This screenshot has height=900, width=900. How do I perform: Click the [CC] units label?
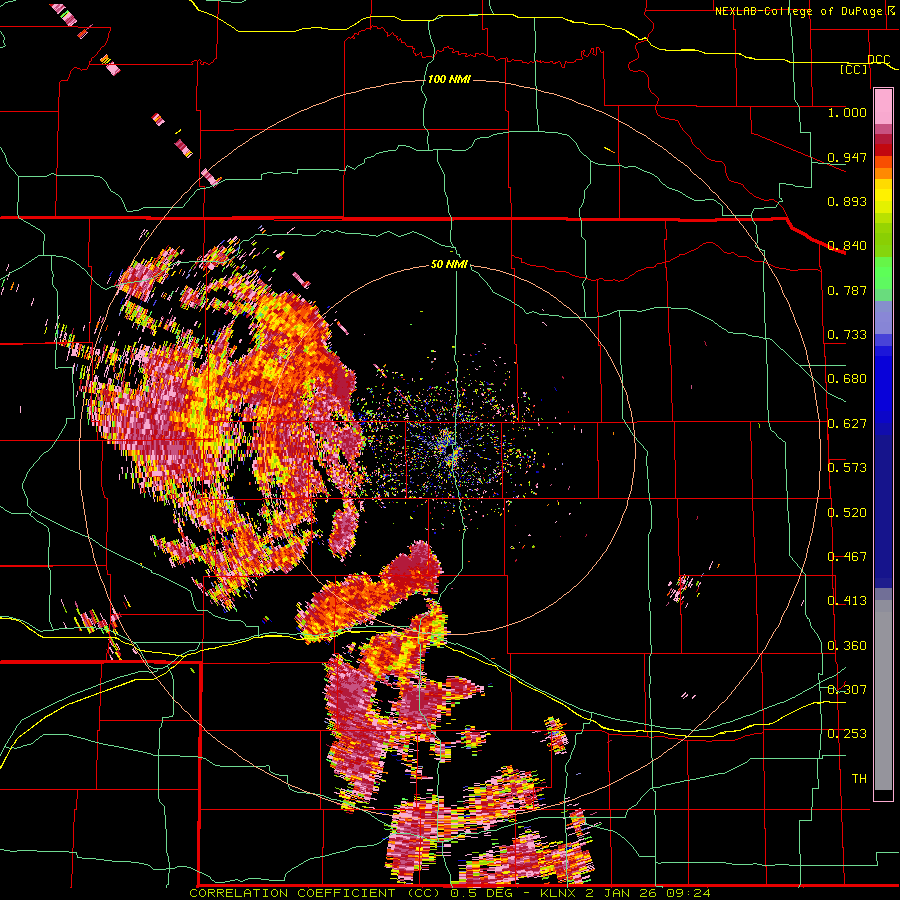click(853, 69)
